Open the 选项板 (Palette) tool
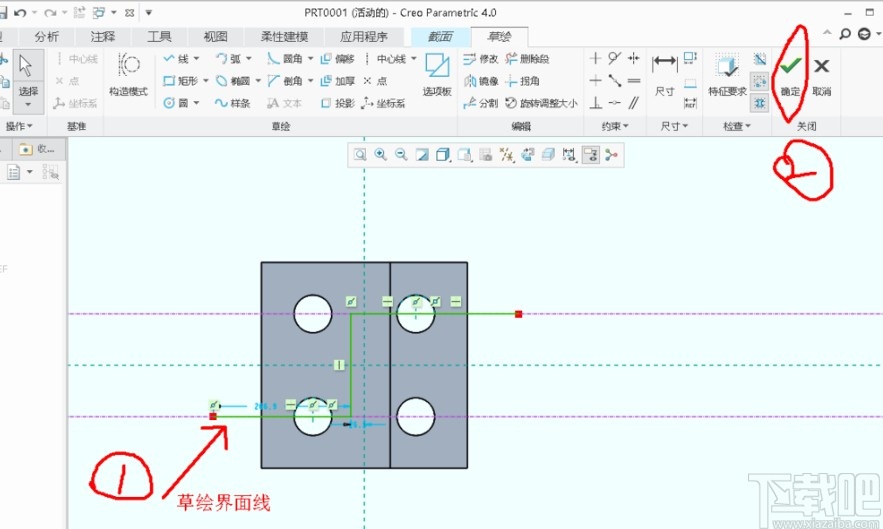Viewport: 883px width, 529px height. click(x=437, y=74)
